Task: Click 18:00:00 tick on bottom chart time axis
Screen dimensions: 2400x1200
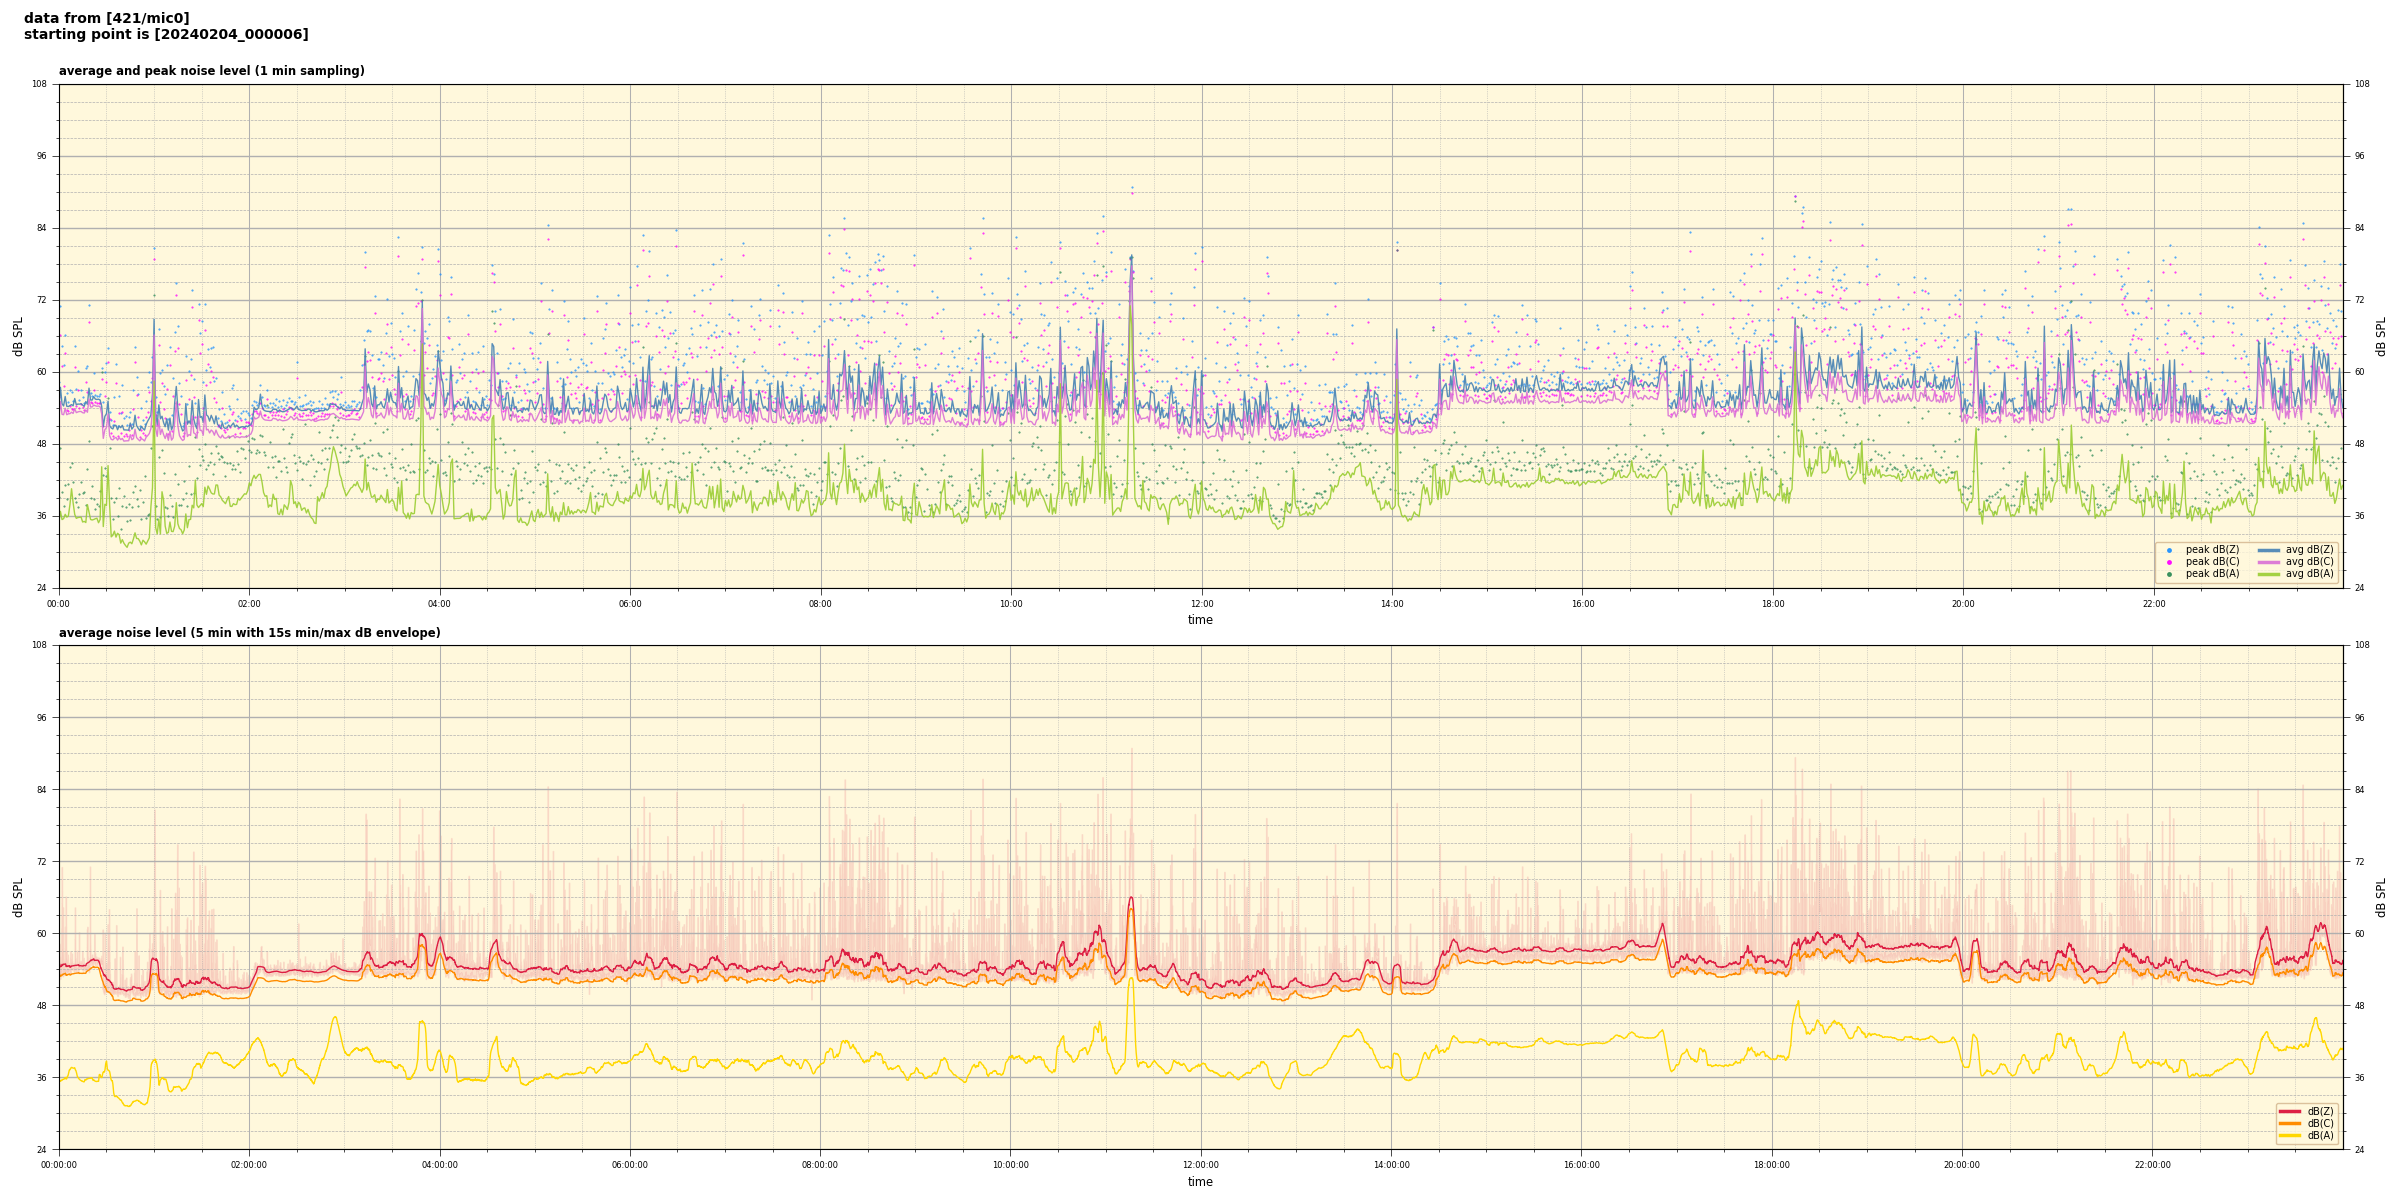Action: [x=1772, y=1165]
